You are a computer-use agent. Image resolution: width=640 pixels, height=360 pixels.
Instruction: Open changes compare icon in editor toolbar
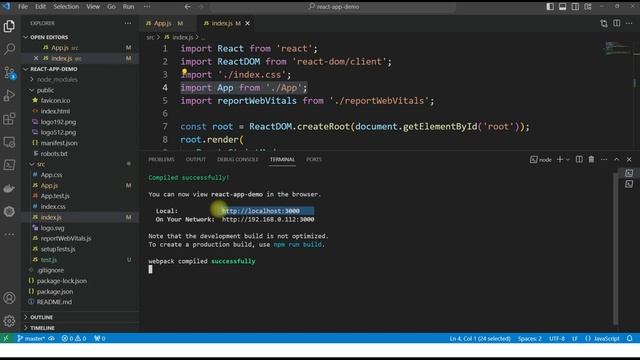604,23
